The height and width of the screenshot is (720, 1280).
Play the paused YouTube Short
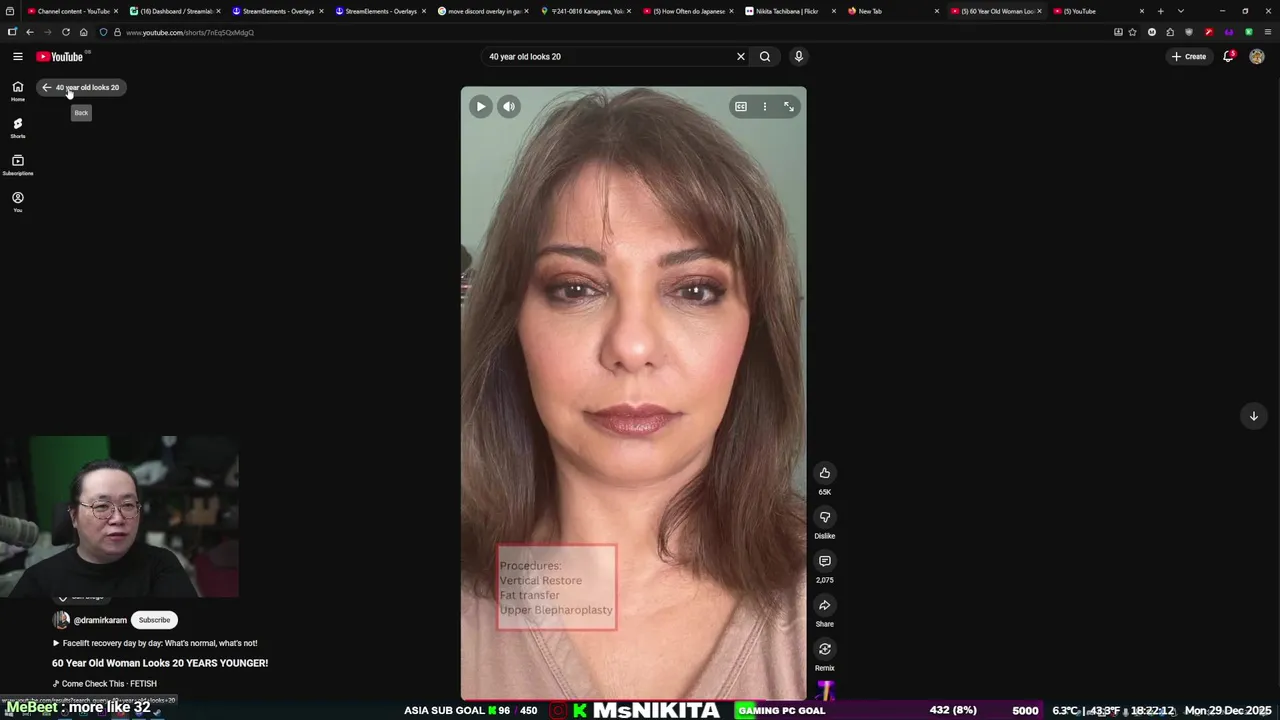[x=481, y=106]
